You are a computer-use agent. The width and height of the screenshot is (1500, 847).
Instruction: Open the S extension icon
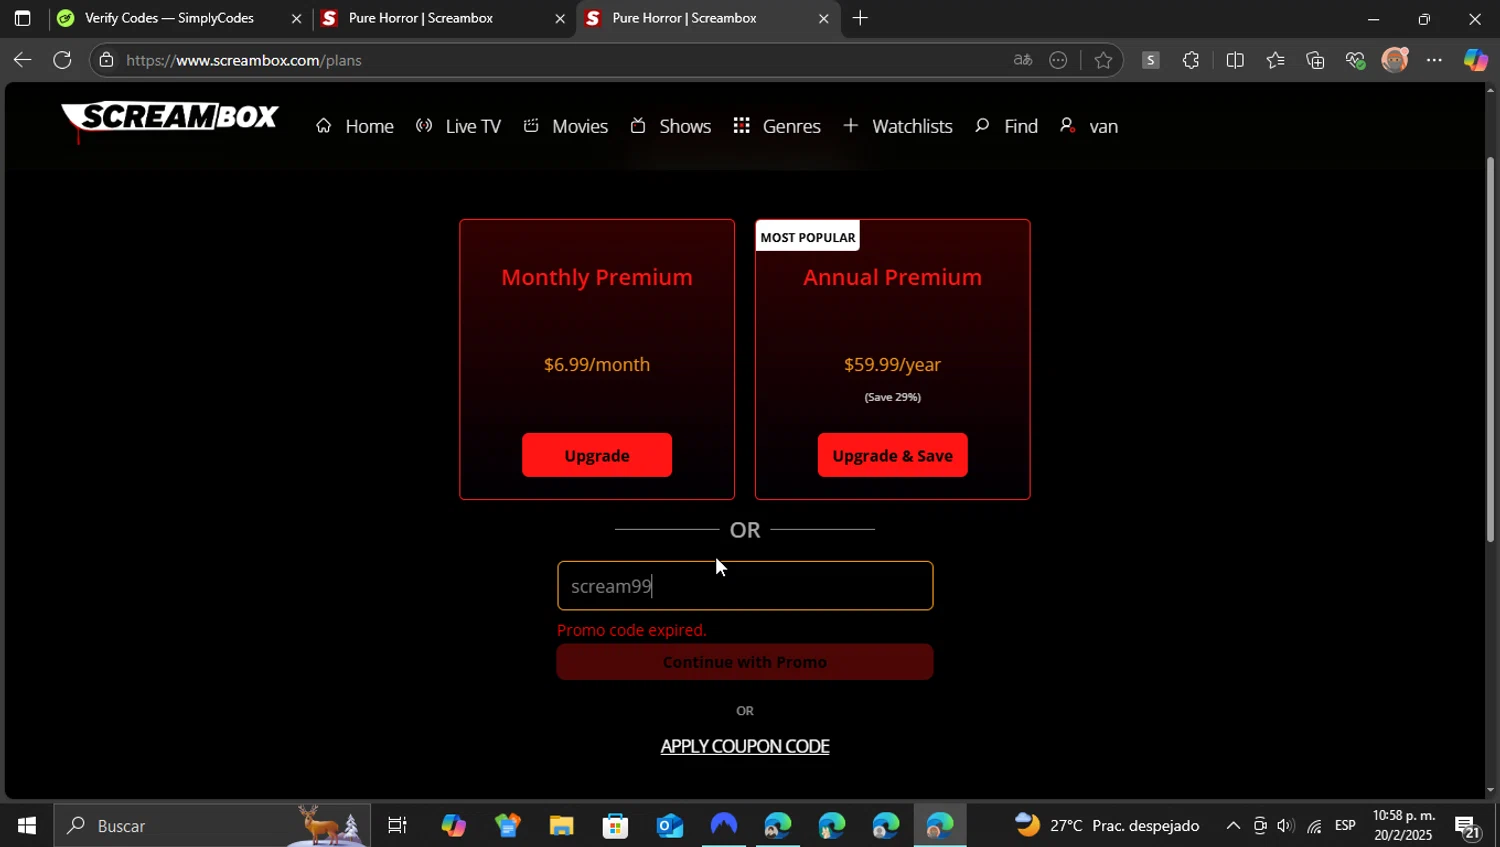pyautogui.click(x=1150, y=60)
